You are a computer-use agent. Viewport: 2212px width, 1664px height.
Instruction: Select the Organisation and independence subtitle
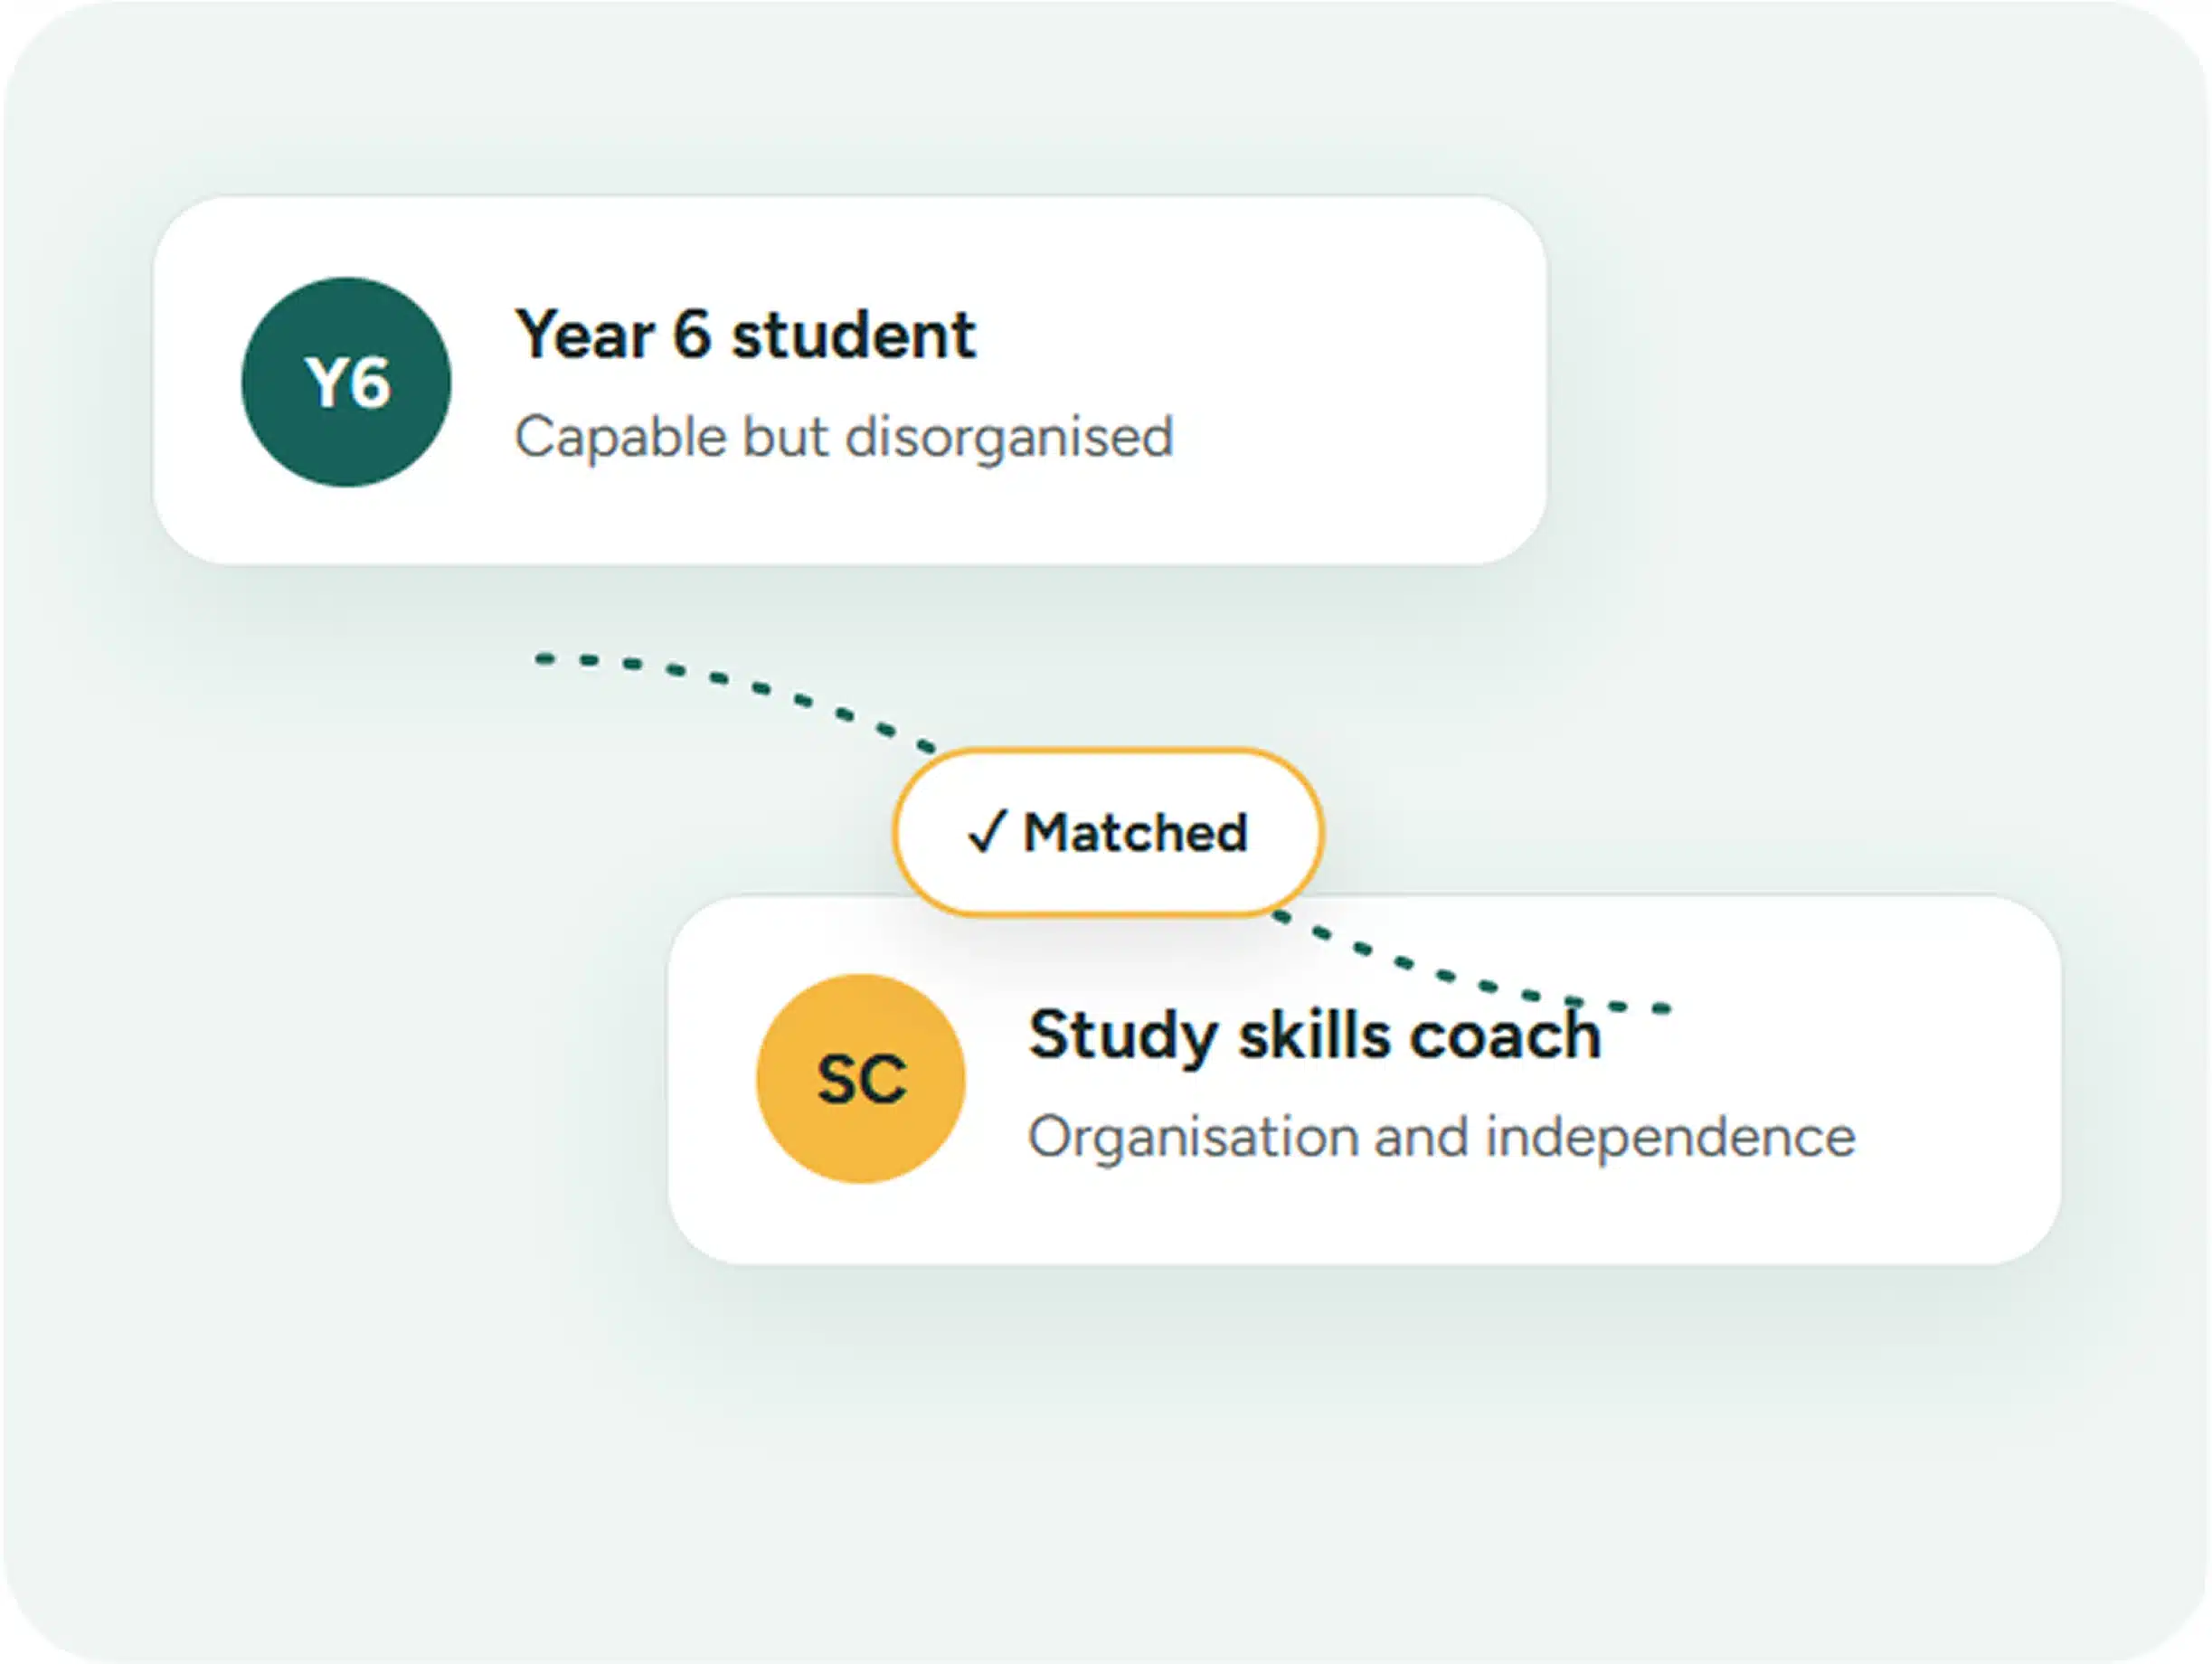(x=1441, y=1138)
